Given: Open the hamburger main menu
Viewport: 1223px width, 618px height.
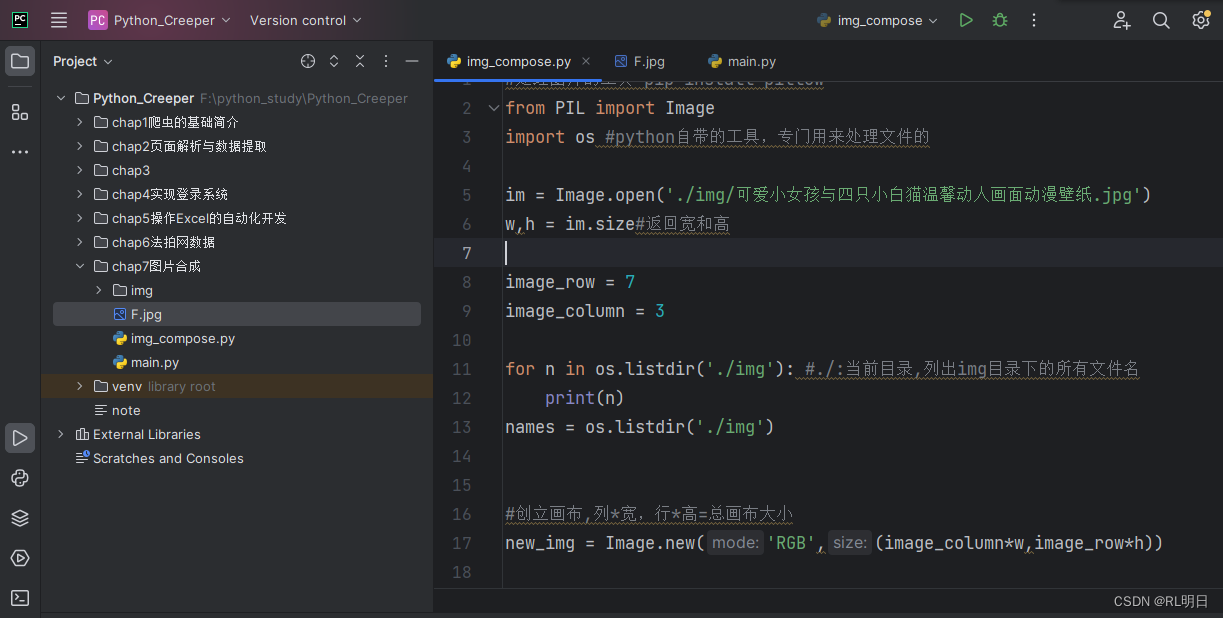Looking at the screenshot, I should click(58, 19).
